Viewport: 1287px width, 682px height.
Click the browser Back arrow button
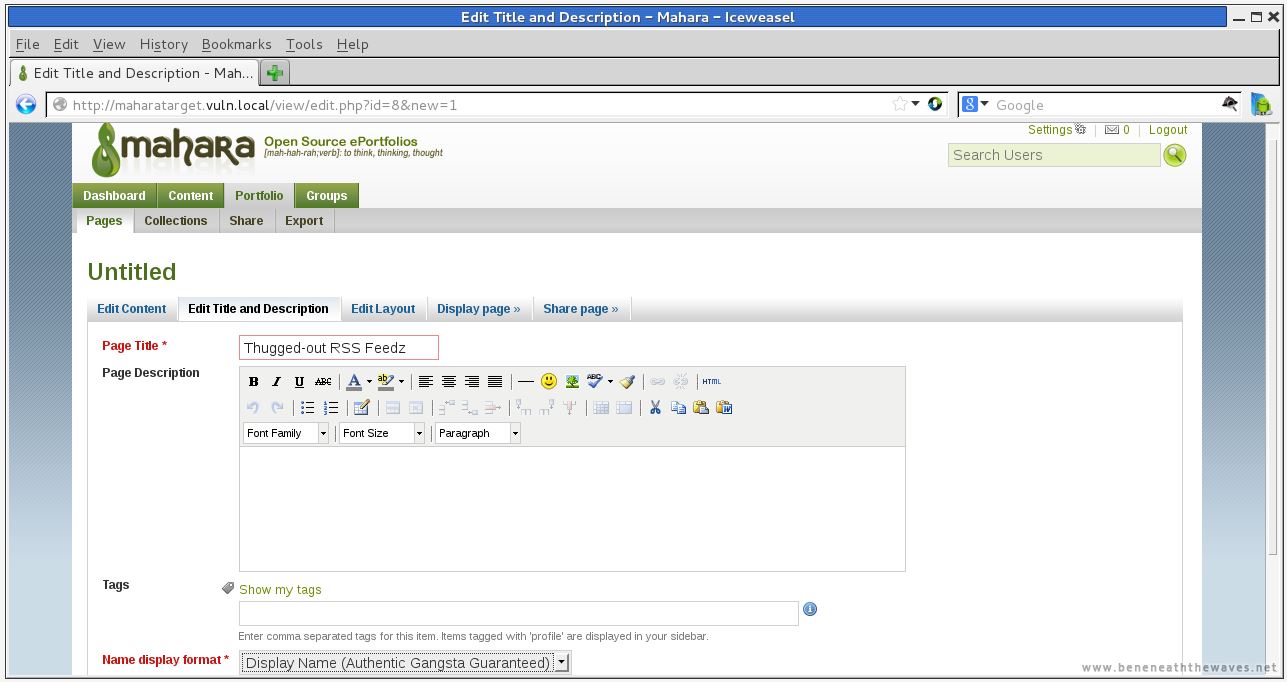[27, 104]
